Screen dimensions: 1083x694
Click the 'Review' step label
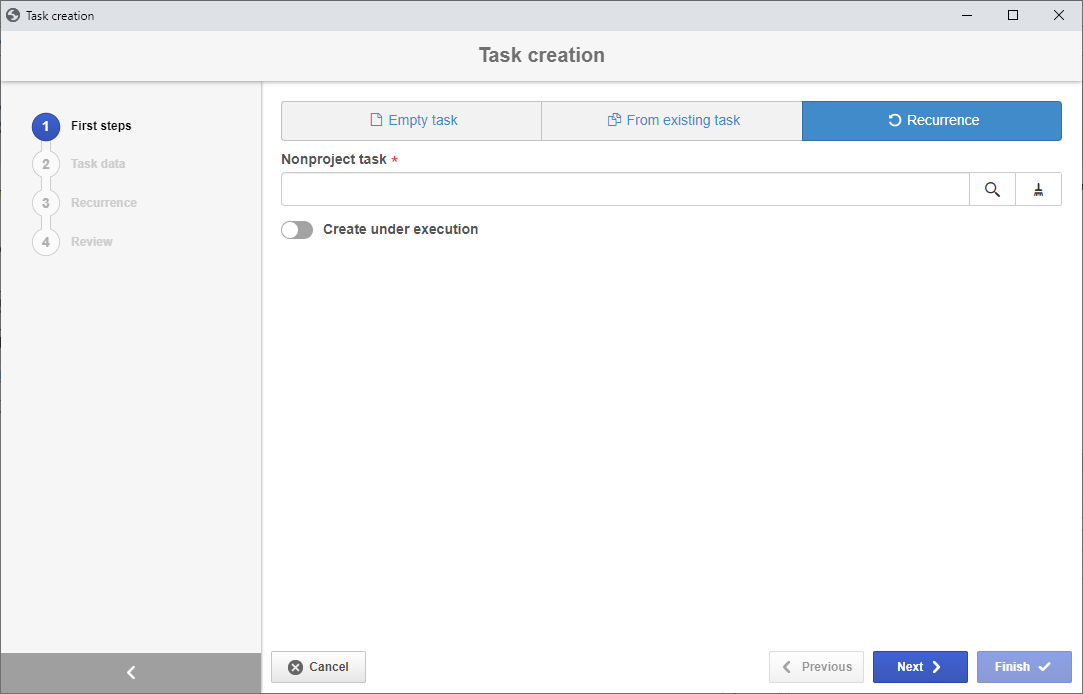coord(92,242)
